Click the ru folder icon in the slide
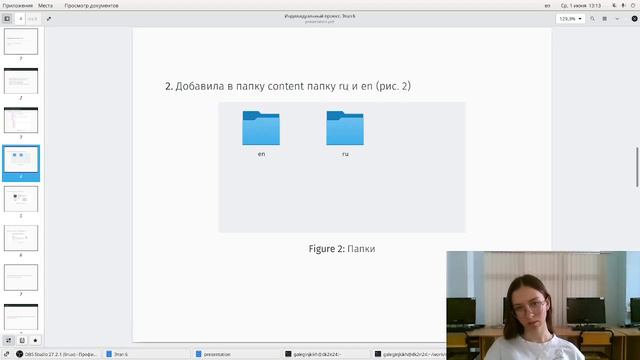The width and height of the screenshot is (640, 360). click(345, 128)
